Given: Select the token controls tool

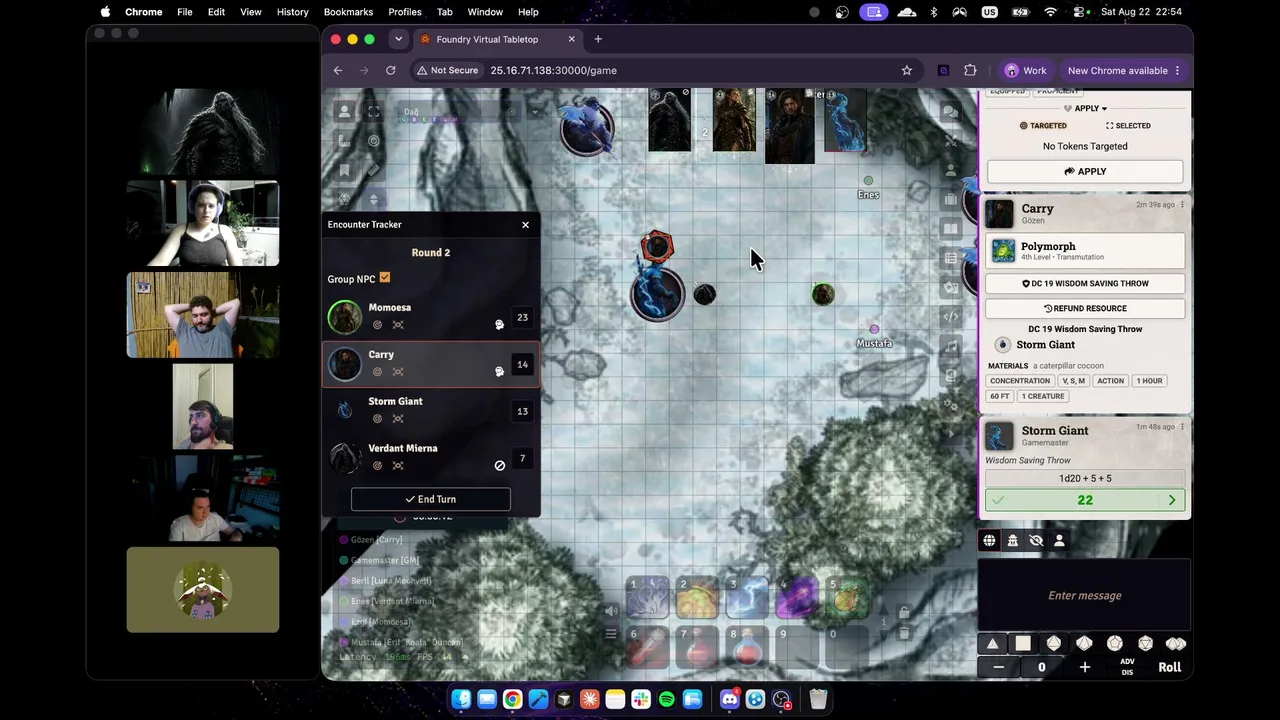Looking at the screenshot, I should click(x=345, y=112).
